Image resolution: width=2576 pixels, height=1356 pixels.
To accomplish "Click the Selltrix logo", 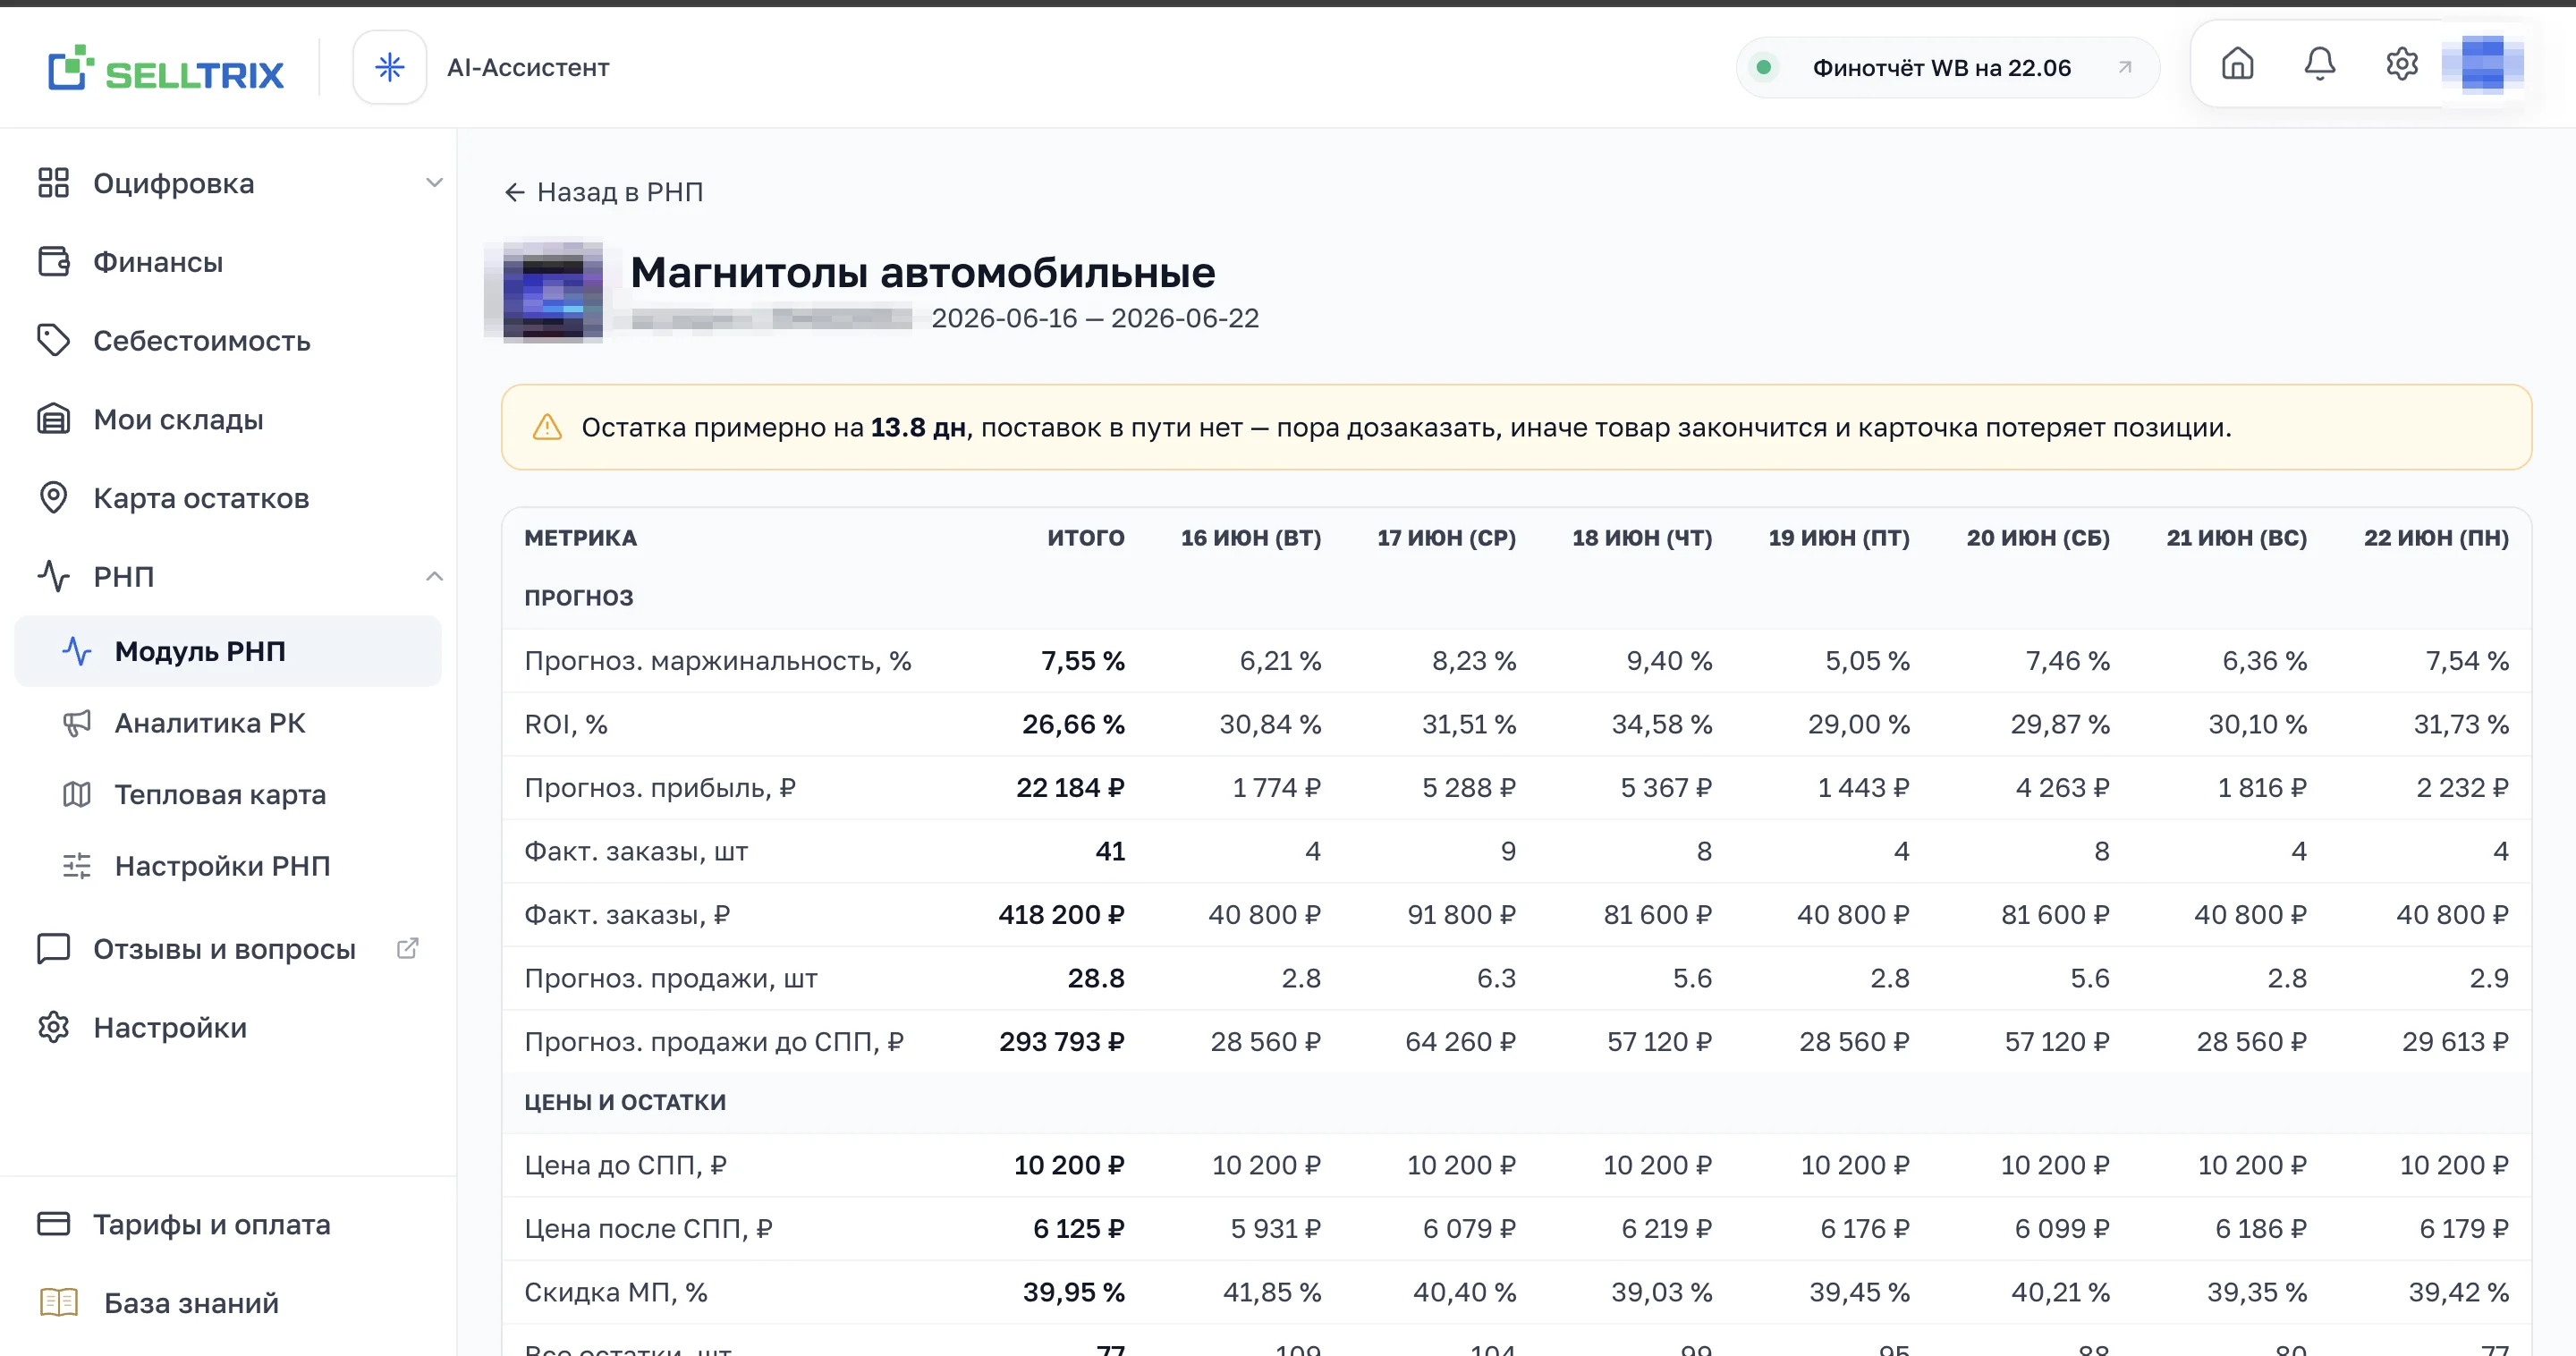I will [x=166, y=69].
